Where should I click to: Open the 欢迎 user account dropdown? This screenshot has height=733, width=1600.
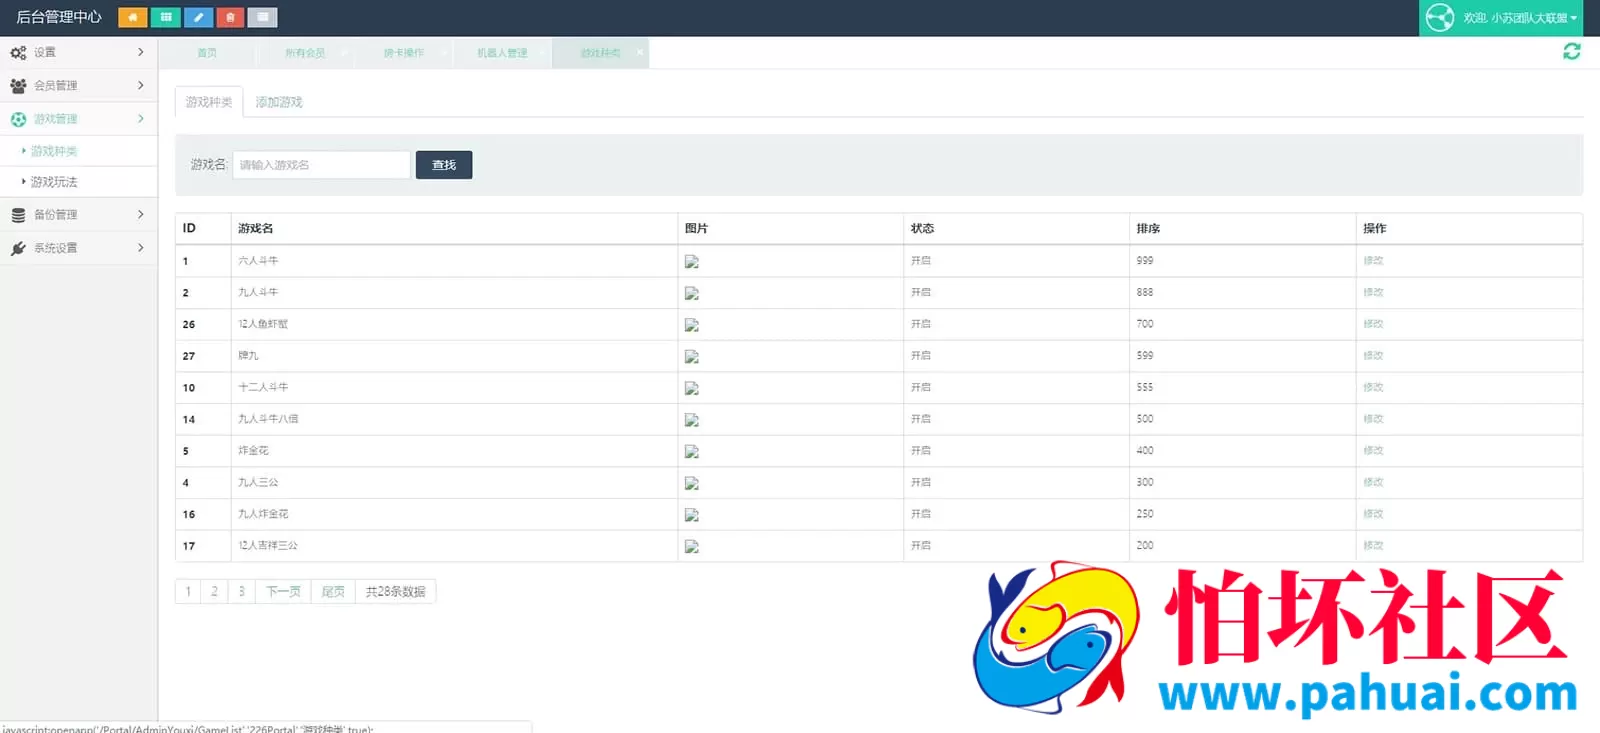pos(1509,18)
